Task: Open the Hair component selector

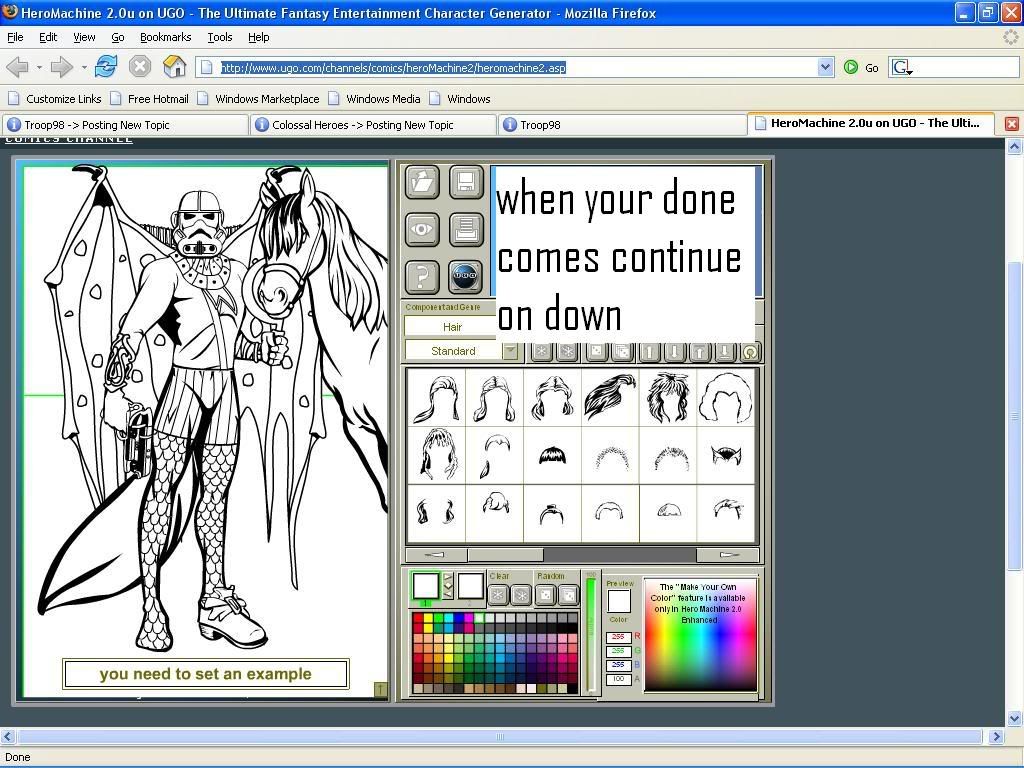Action: click(452, 327)
